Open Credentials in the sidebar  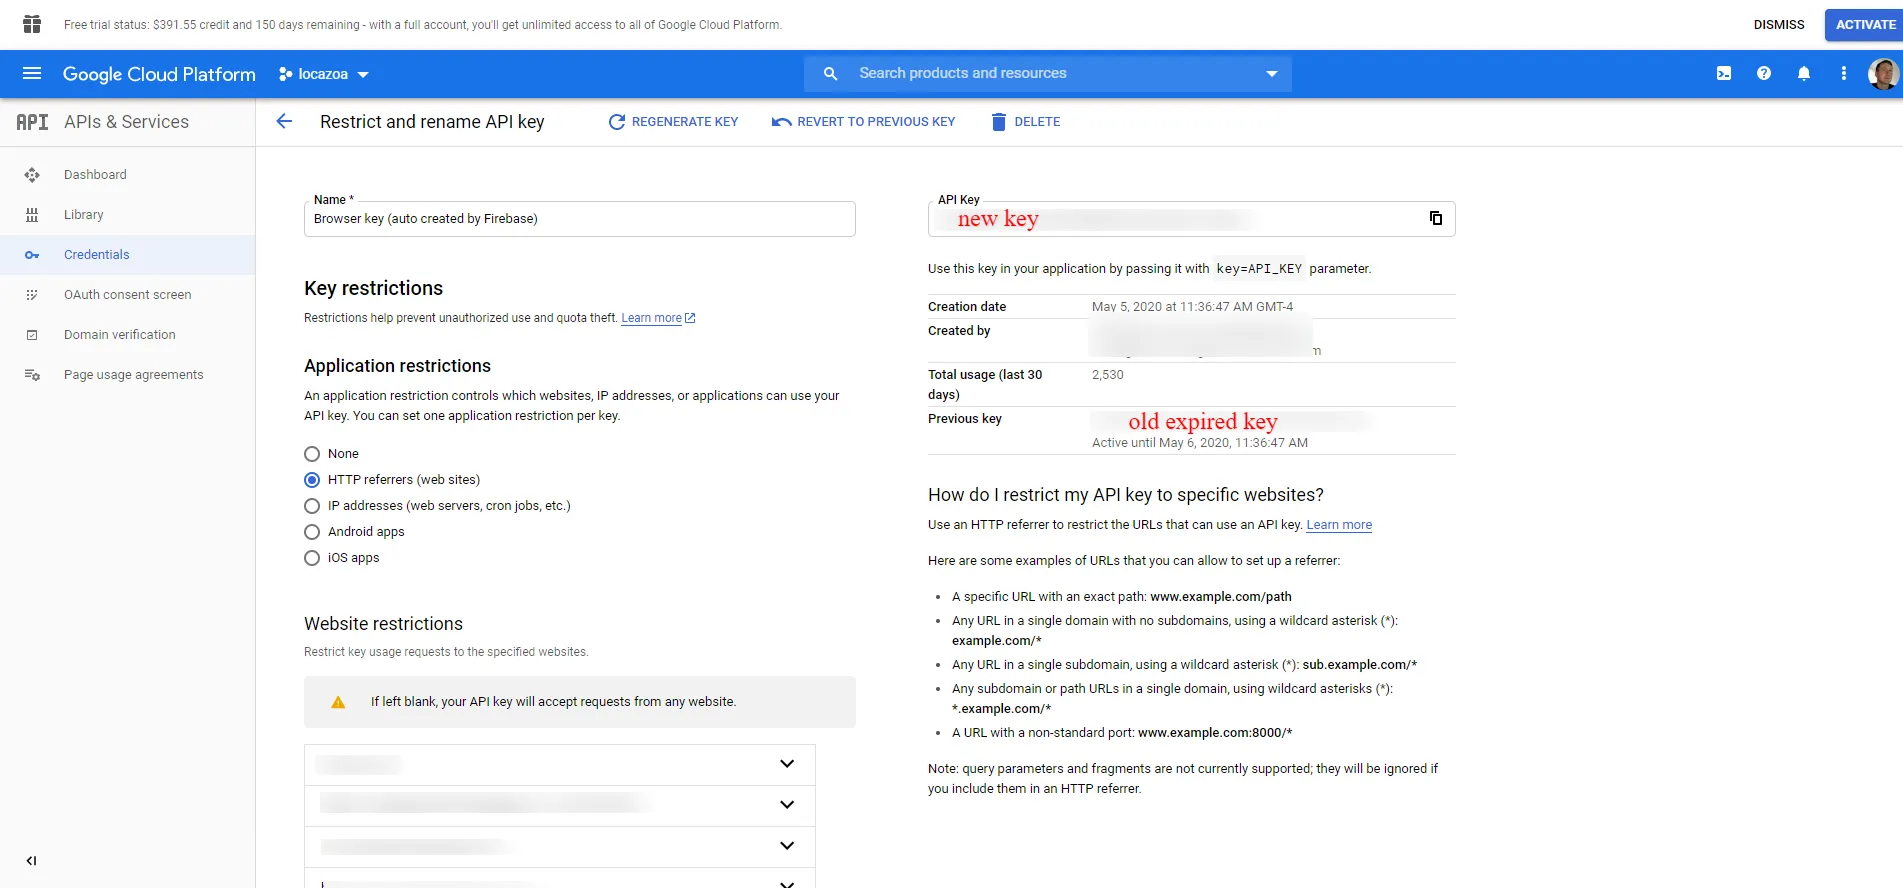(x=97, y=255)
